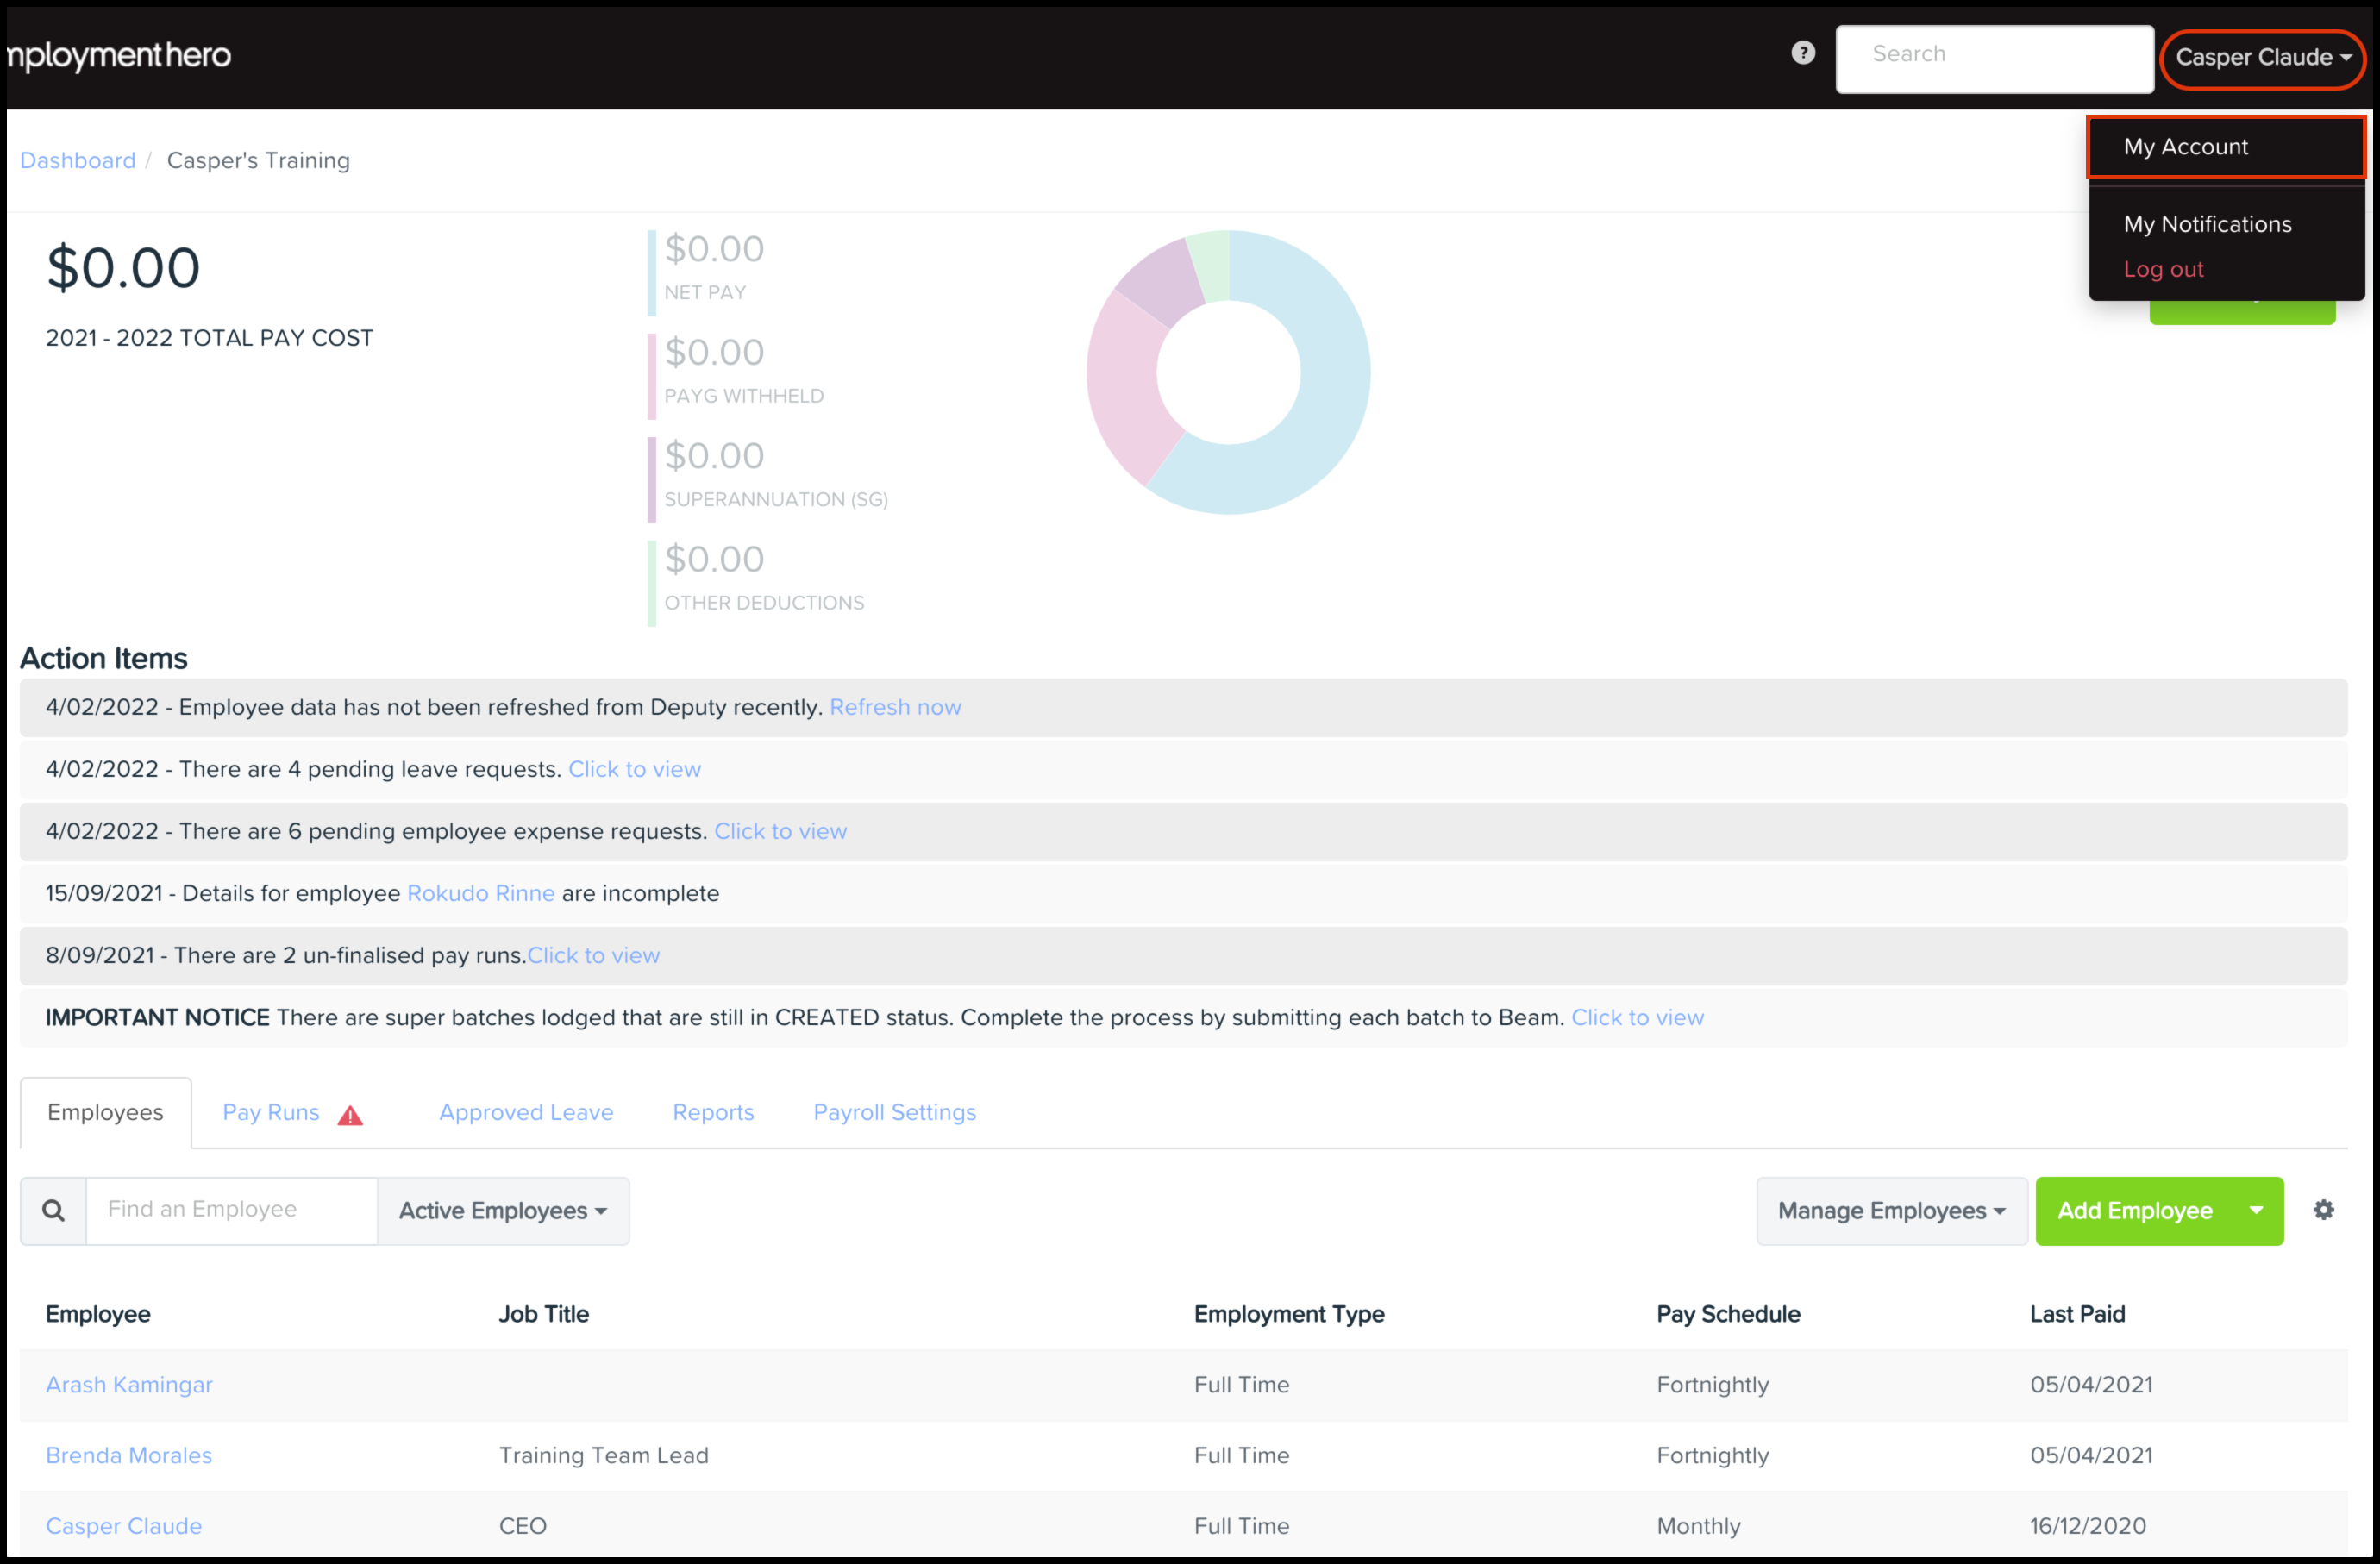Image resolution: width=2380 pixels, height=1564 pixels.
Task: Switch to the Approved Leave tab
Action: [526, 1112]
